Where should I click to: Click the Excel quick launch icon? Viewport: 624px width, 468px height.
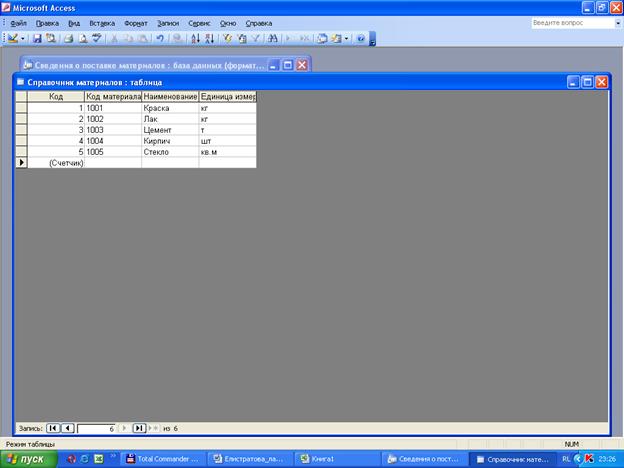(x=98, y=459)
